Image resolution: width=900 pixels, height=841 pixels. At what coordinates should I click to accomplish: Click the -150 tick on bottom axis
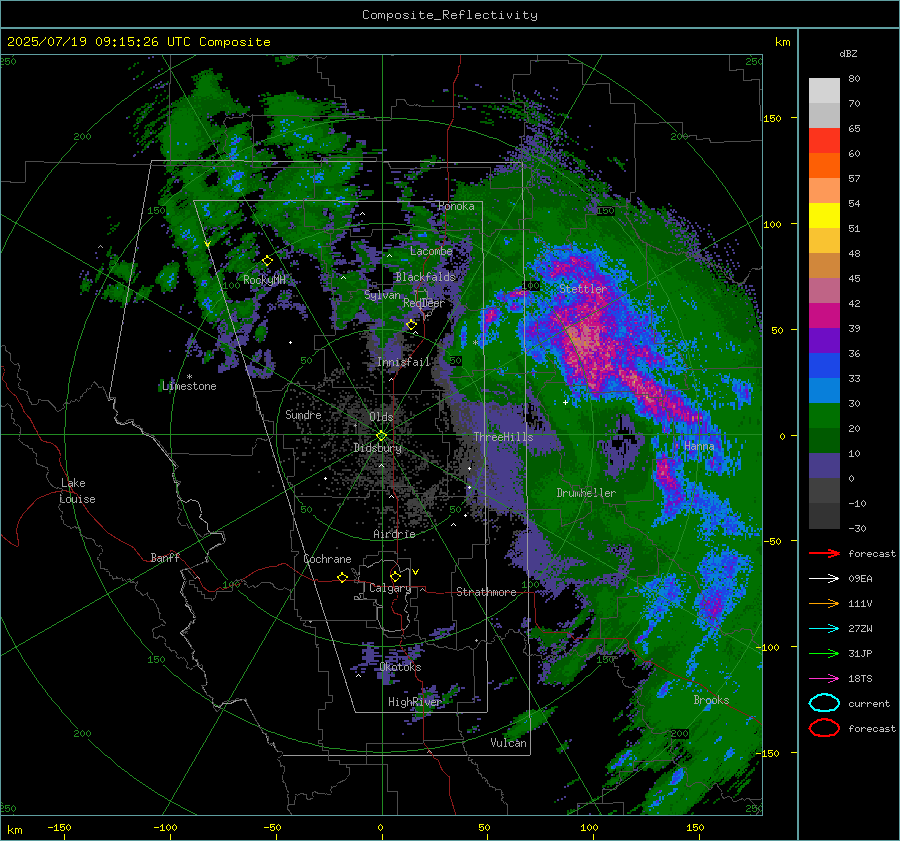click(x=59, y=827)
